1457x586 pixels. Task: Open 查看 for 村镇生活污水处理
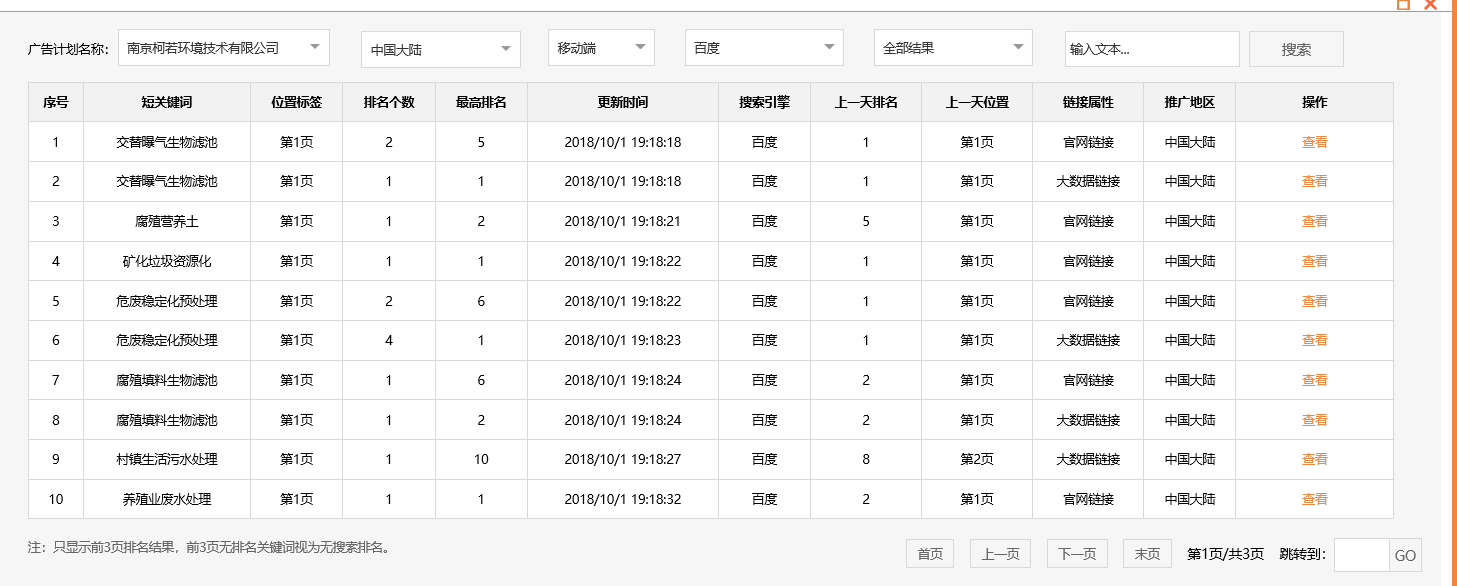click(1313, 459)
